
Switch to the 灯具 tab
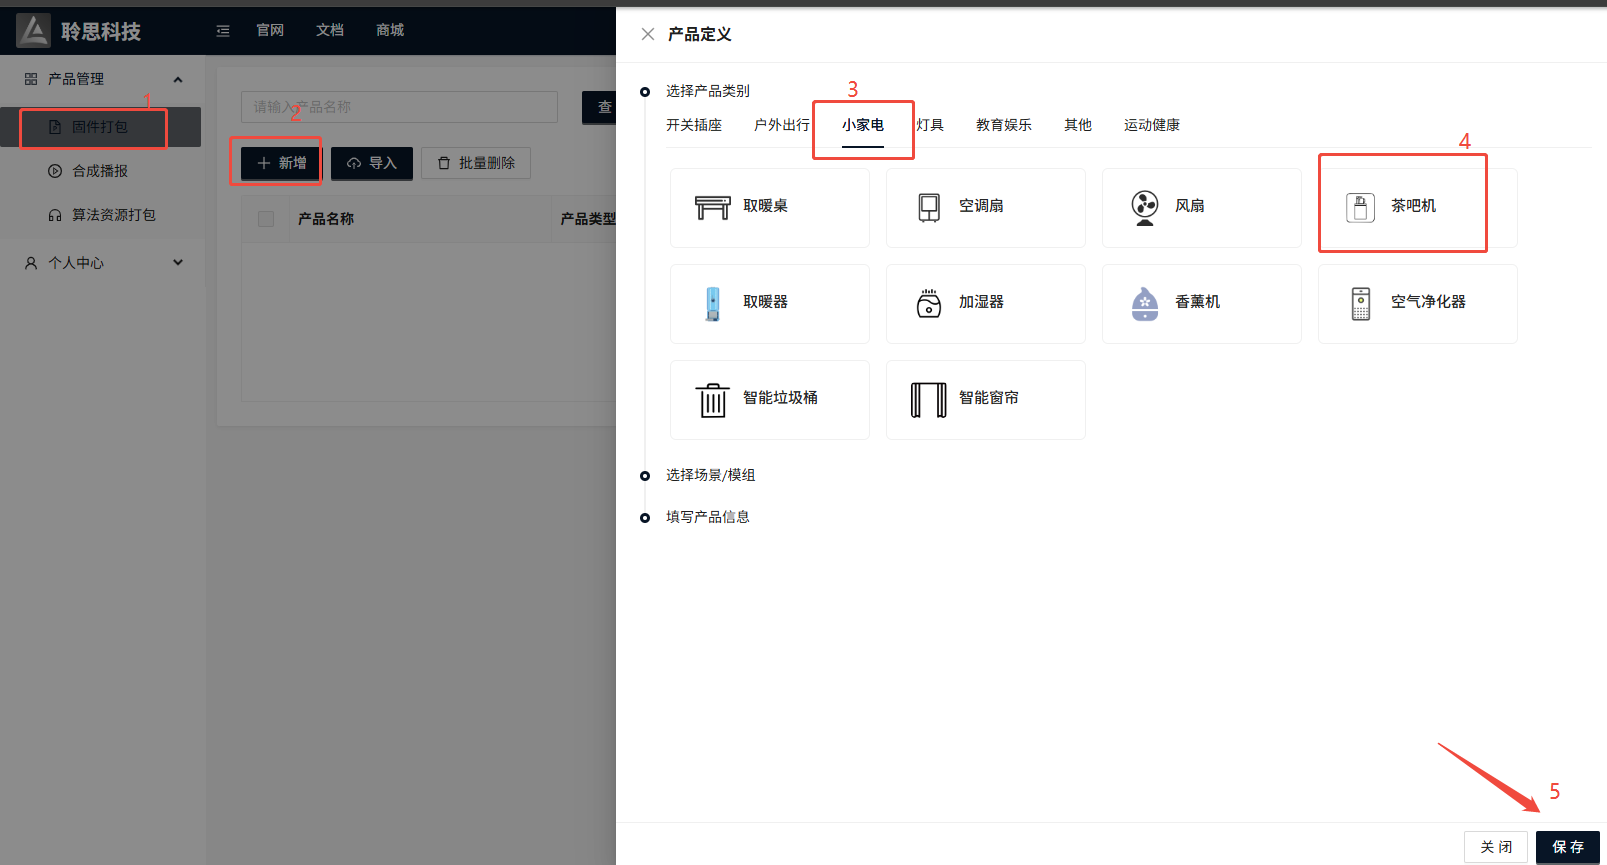[930, 125]
